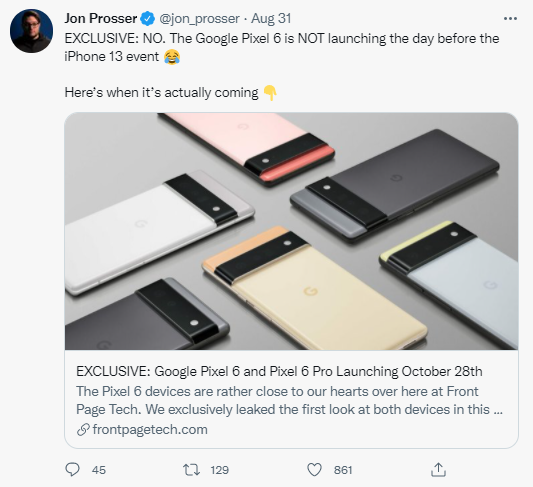533x487 pixels.
Task: Click the reply speech bubble icon
Action: point(72,470)
